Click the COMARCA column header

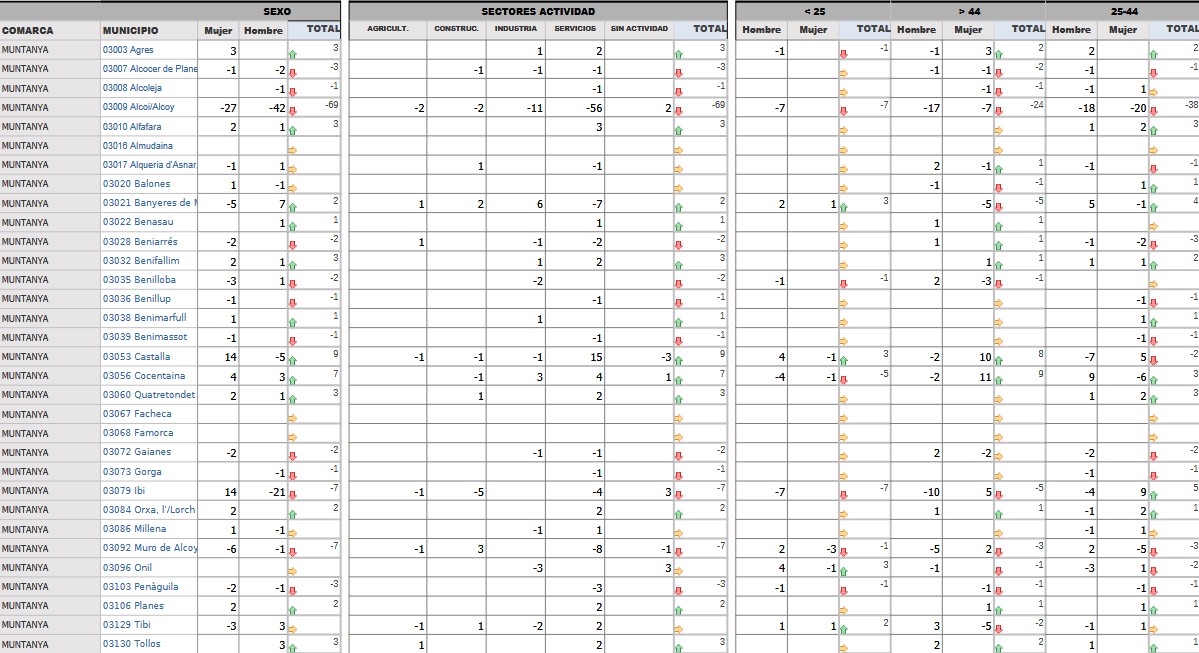(28, 31)
